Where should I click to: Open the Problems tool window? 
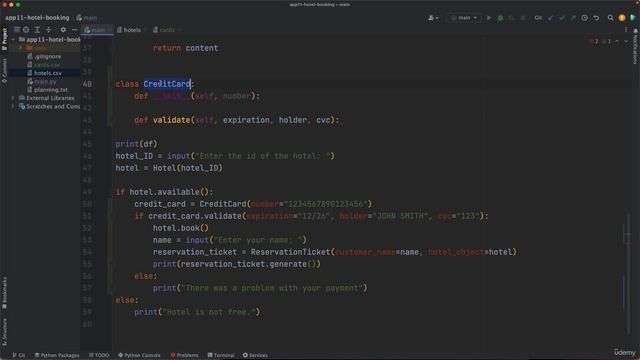(x=184, y=355)
